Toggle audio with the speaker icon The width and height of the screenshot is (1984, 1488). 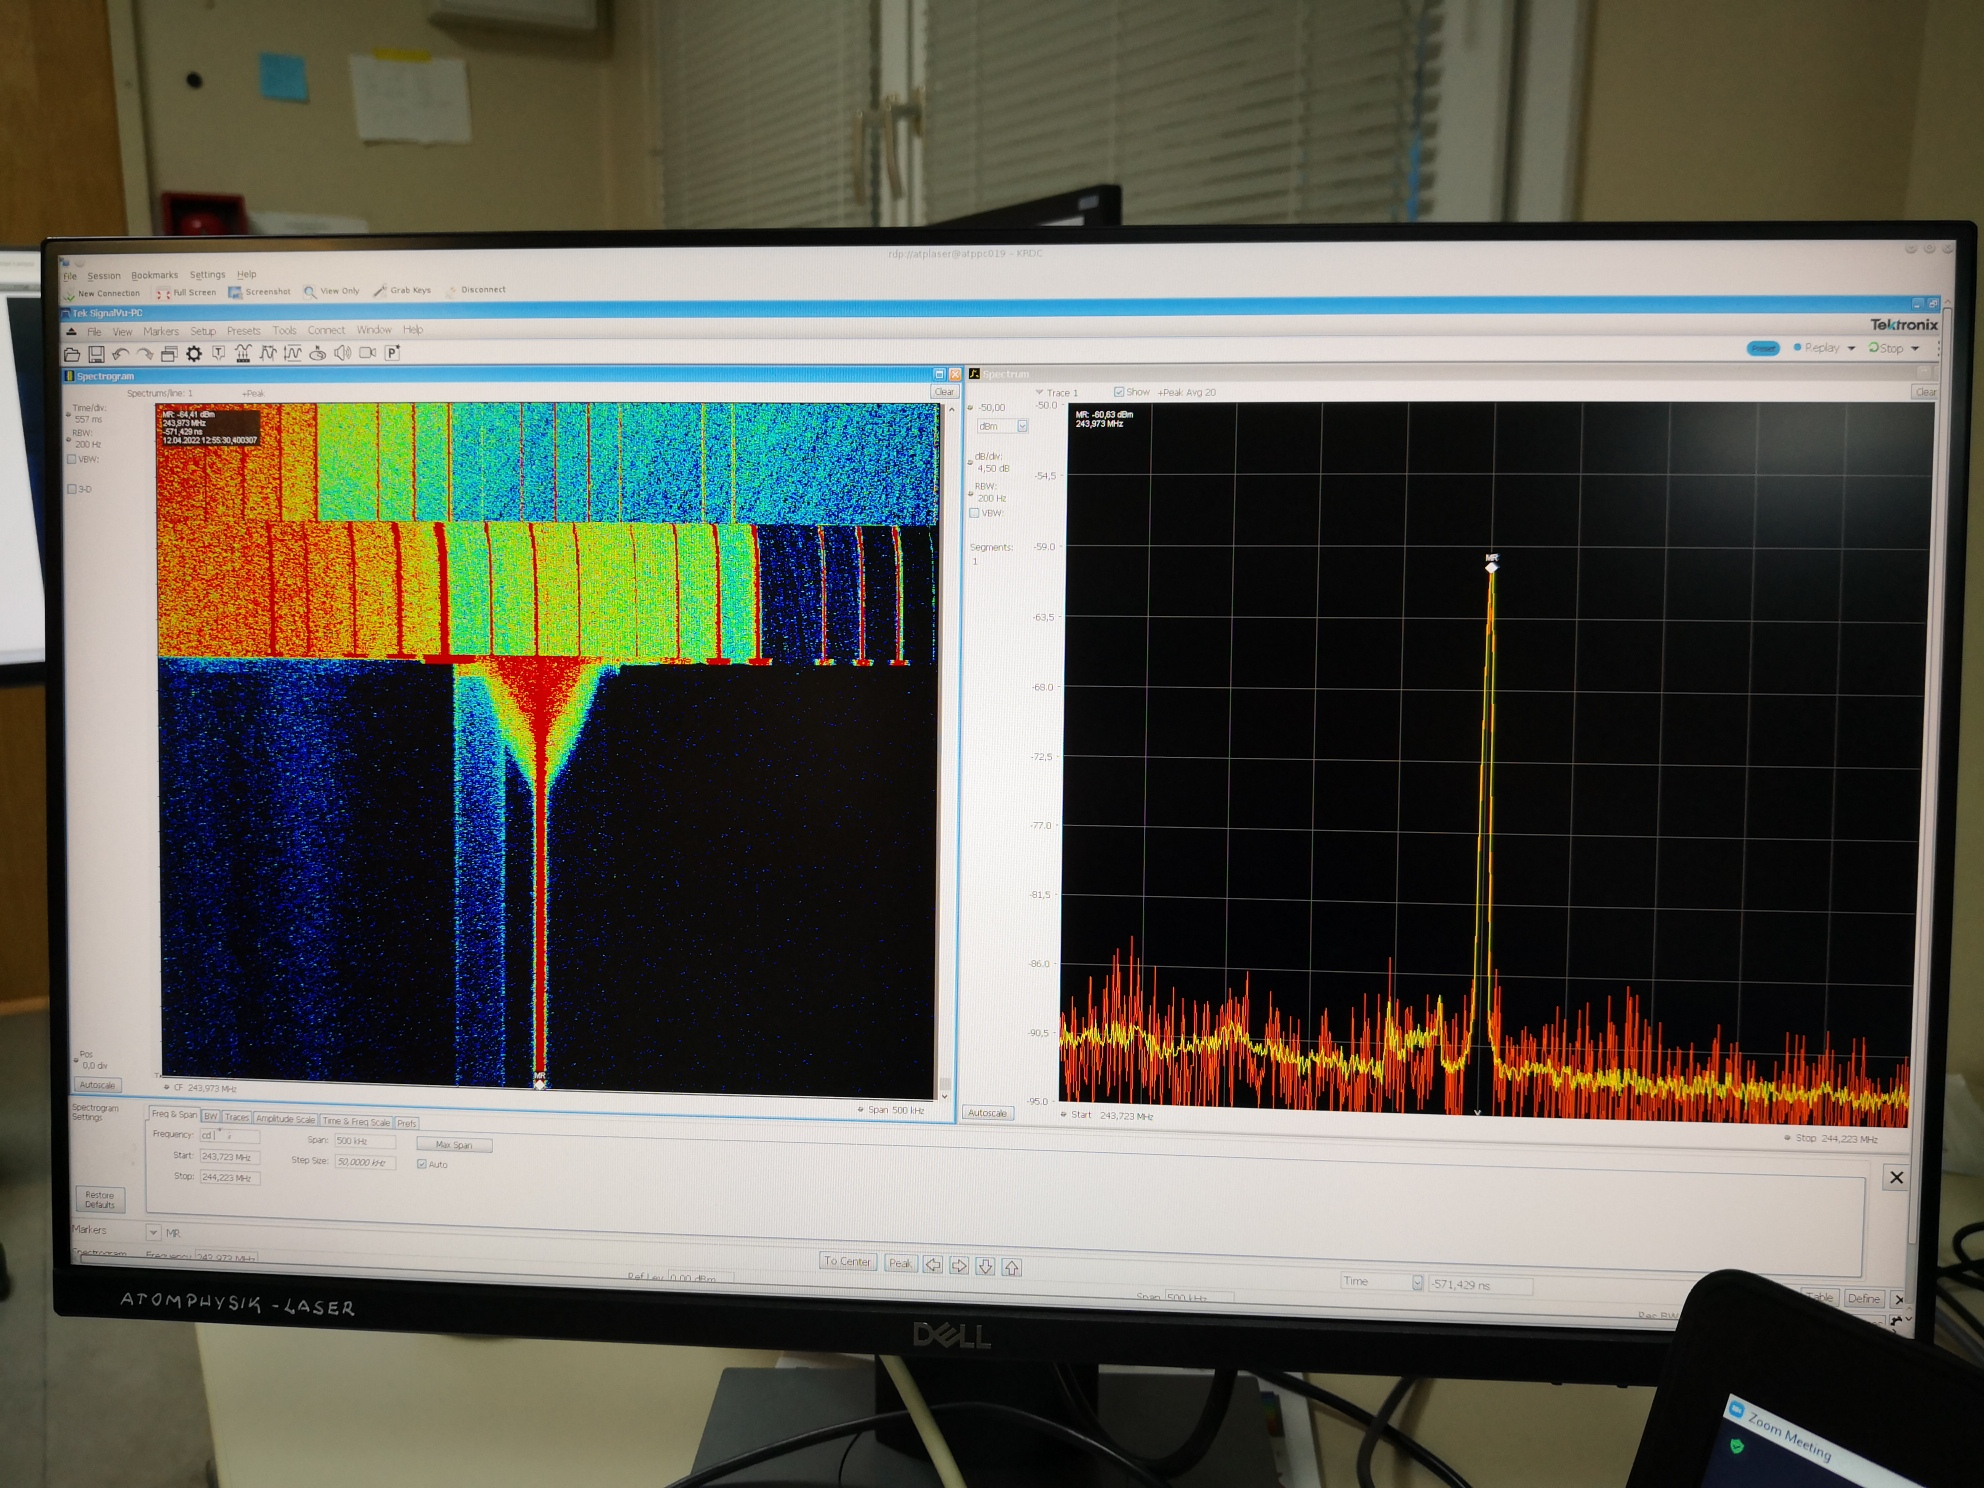[x=342, y=352]
